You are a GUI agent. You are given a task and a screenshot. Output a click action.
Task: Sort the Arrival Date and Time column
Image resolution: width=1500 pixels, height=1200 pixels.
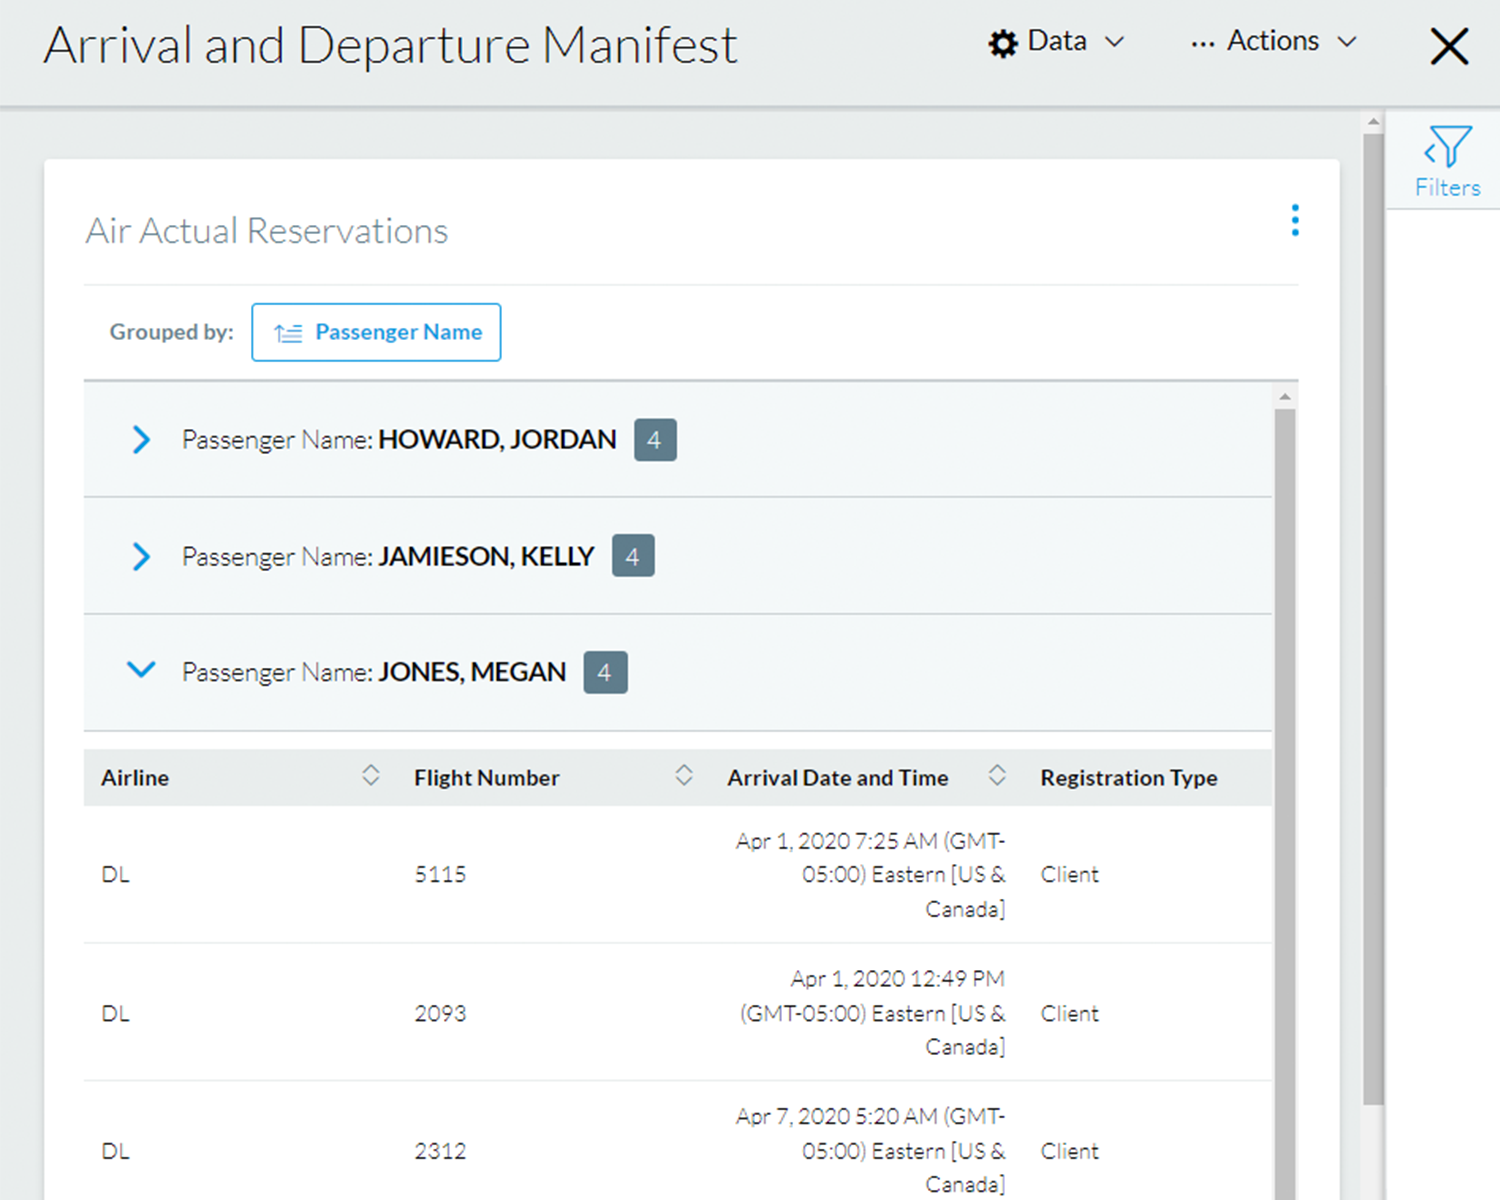coord(997,775)
